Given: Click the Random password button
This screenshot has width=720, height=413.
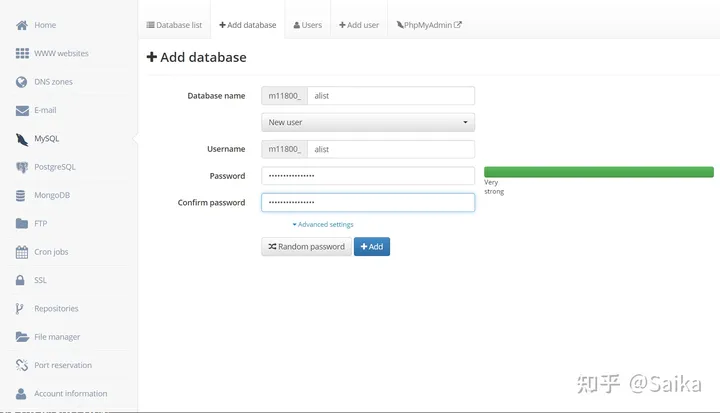Looking at the screenshot, I should [306, 247].
